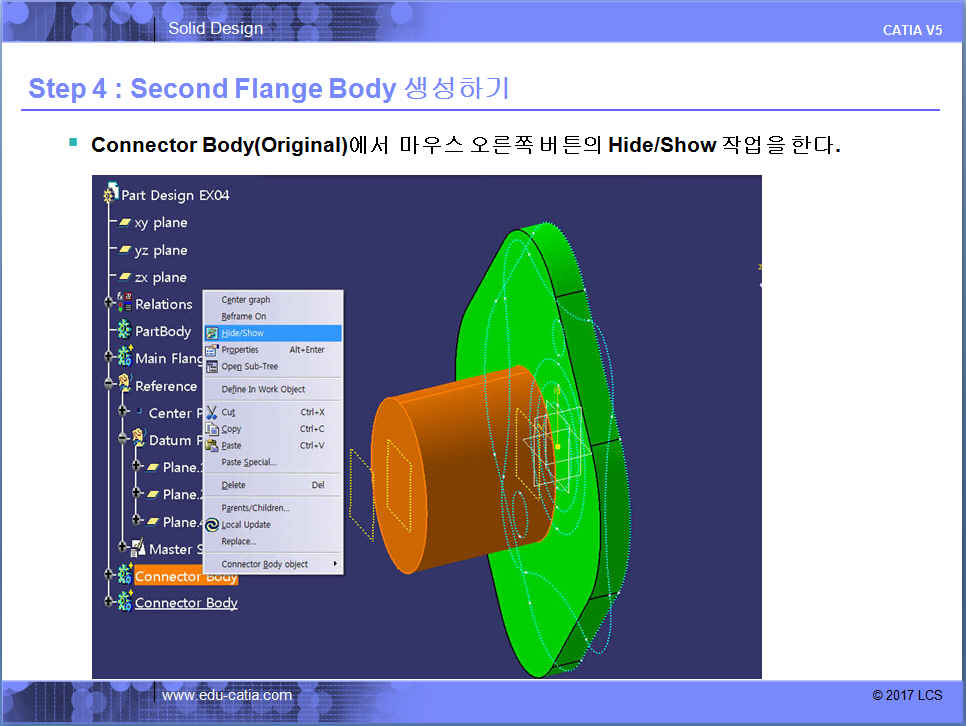
Task: Click the Open Sub-Tree icon
Action: (212, 367)
